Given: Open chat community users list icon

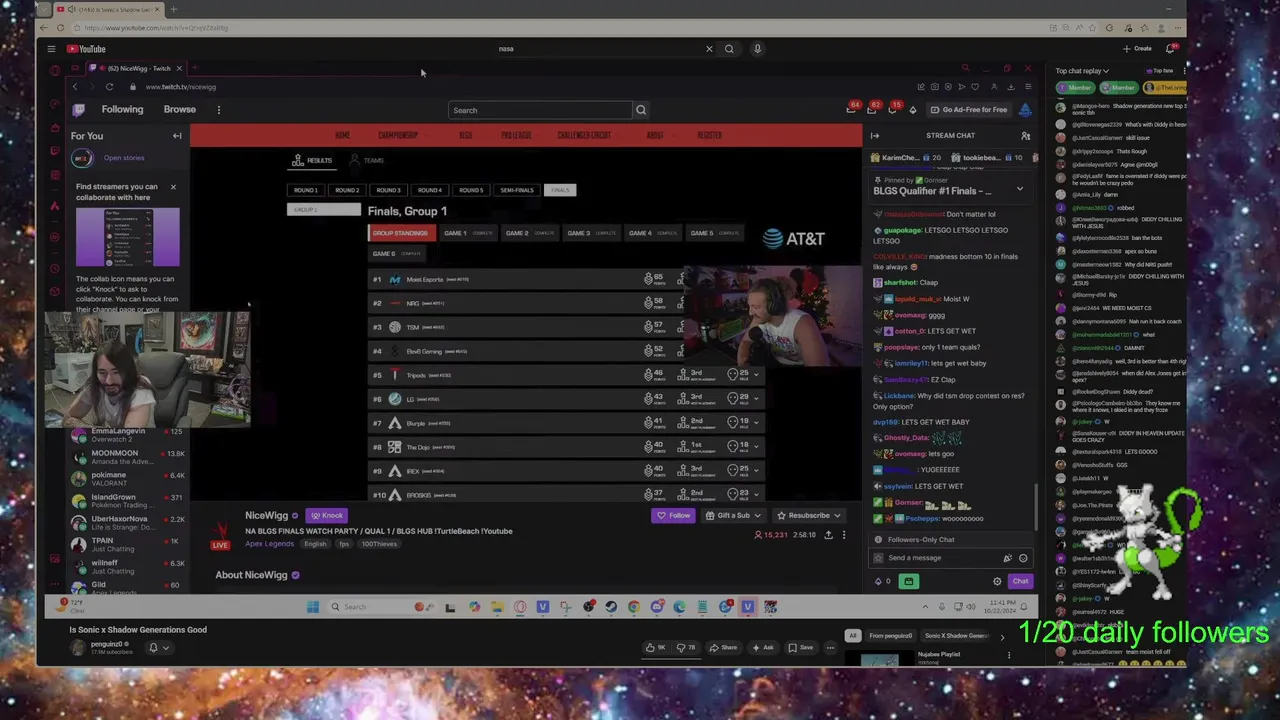Looking at the screenshot, I should coord(1025,136).
